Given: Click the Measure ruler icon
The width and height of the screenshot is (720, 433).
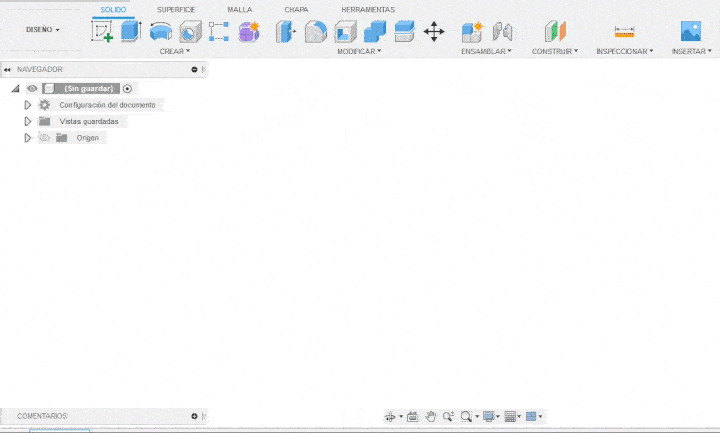Looking at the screenshot, I should click(x=624, y=31).
